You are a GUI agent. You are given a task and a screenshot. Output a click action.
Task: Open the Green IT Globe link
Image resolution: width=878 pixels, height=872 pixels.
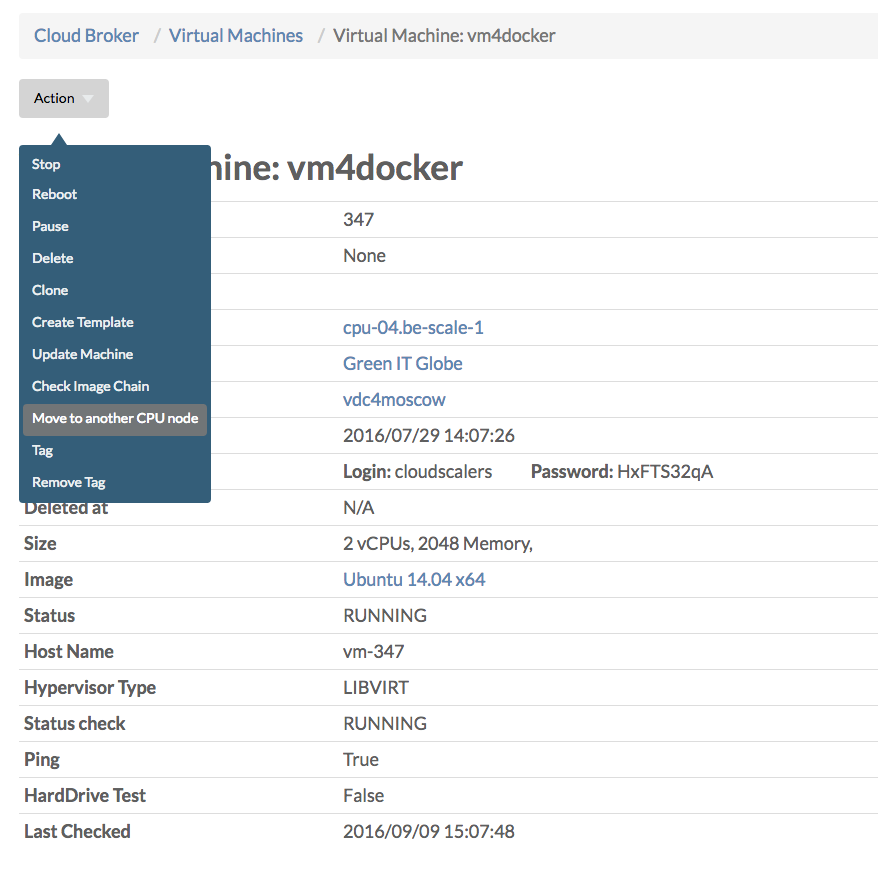(x=402, y=363)
